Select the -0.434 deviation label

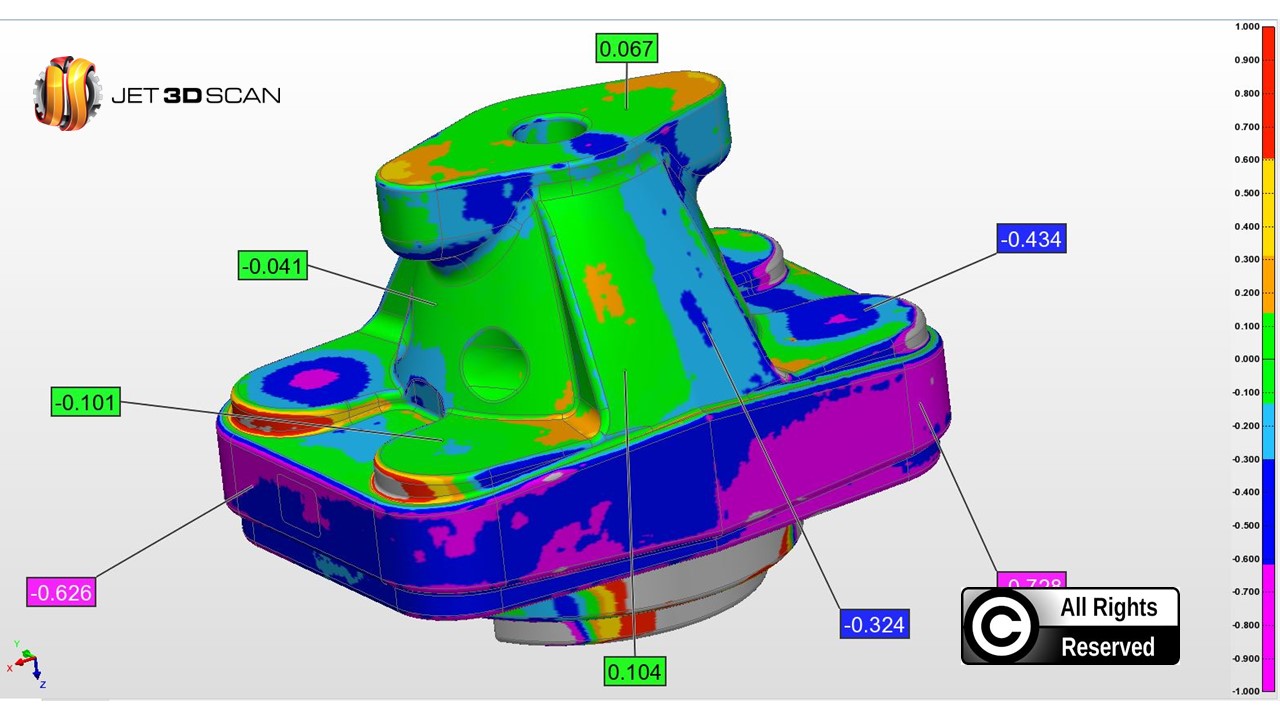(x=1031, y=239)
